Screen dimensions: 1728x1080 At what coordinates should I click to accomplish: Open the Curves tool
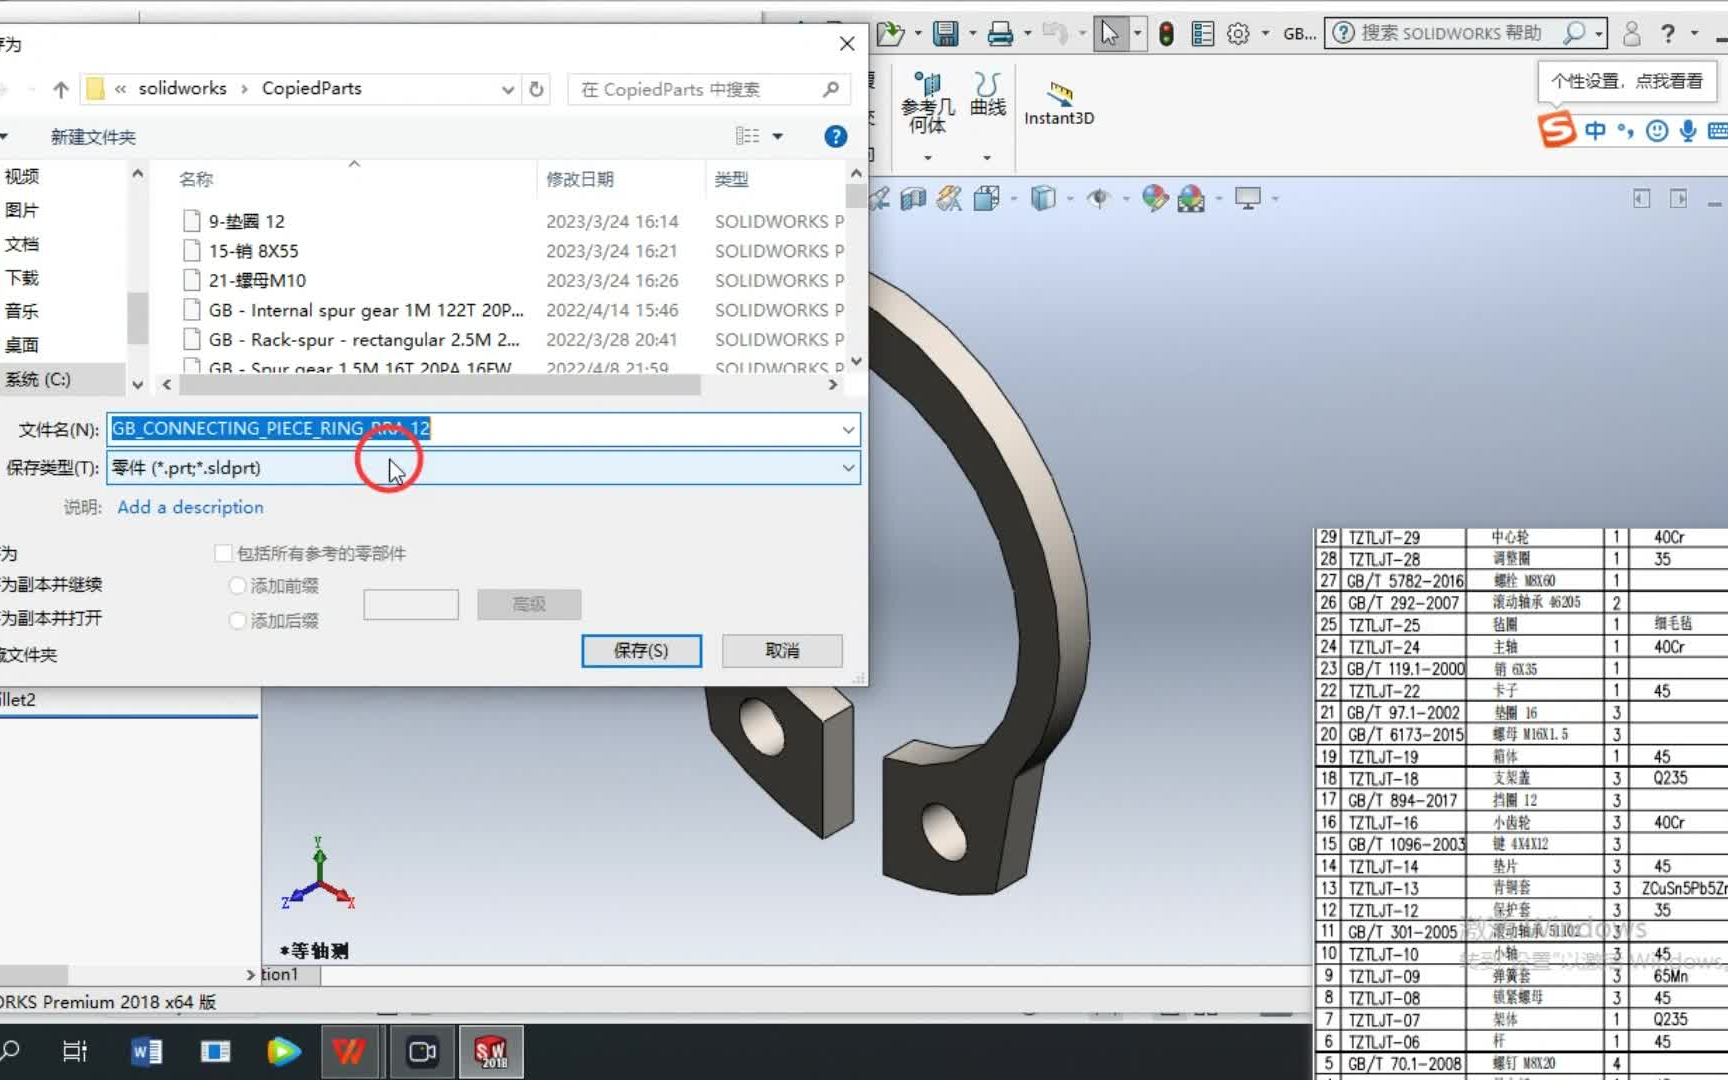988,94
